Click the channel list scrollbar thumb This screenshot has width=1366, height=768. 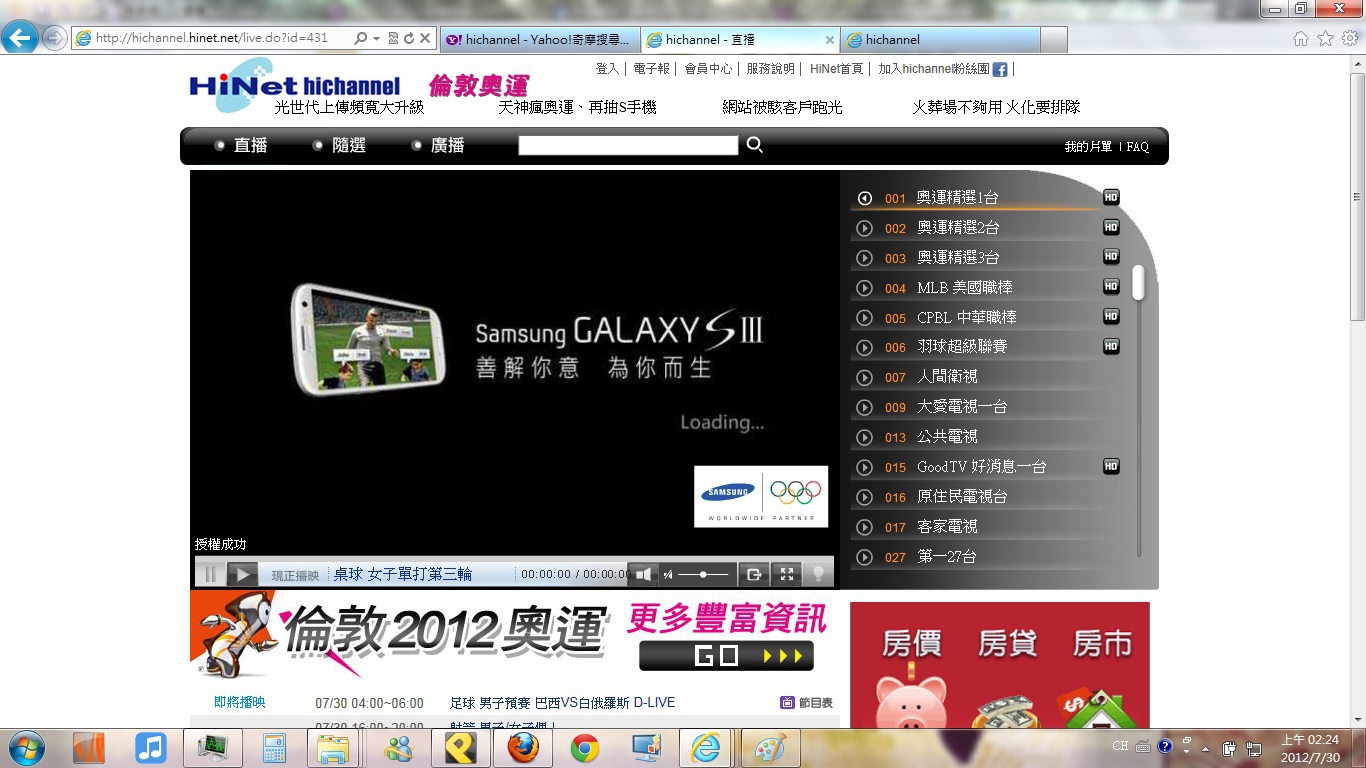1138,282
